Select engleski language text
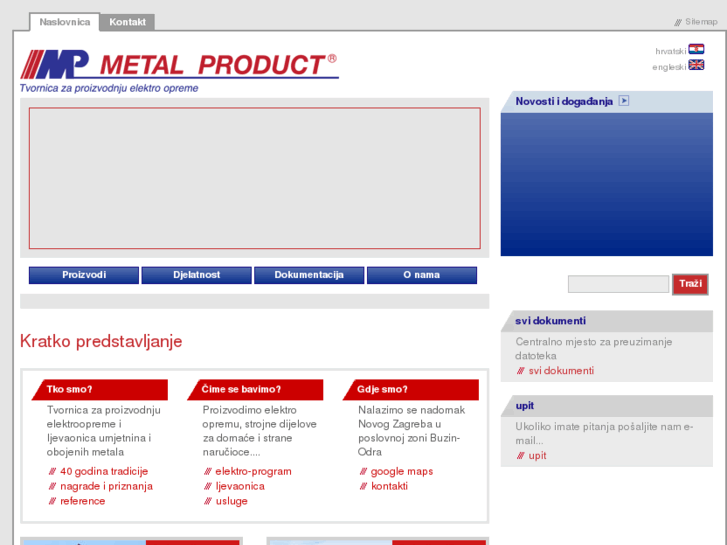 click(669, 67)
